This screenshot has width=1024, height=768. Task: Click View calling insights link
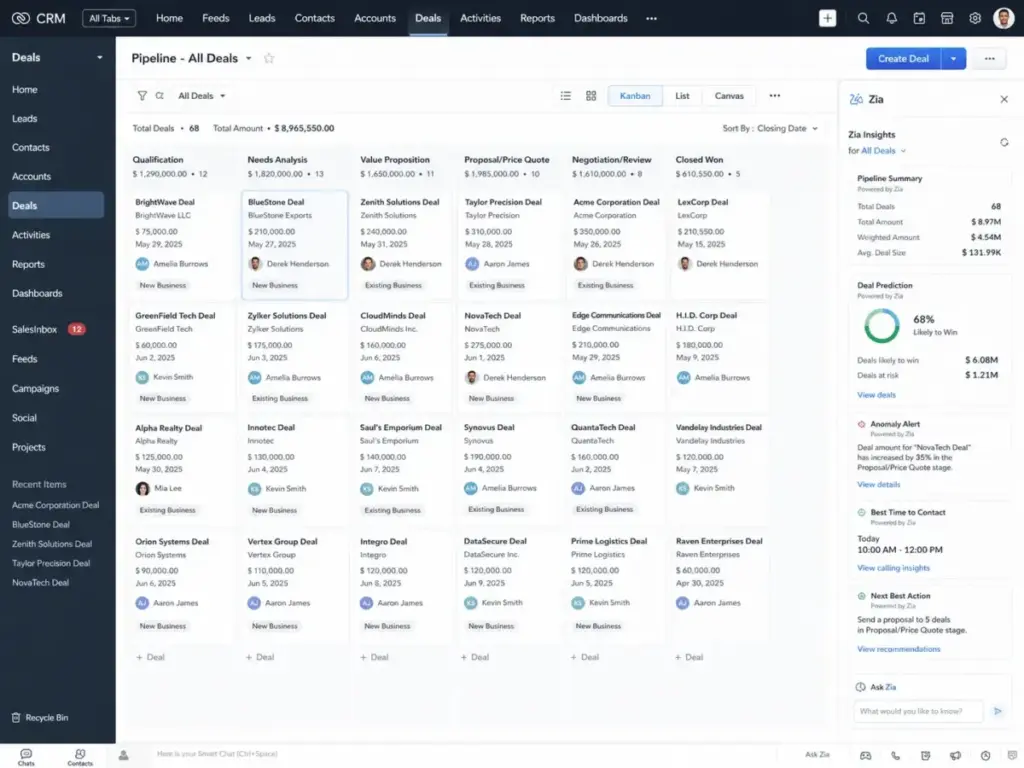coord(893,568)
